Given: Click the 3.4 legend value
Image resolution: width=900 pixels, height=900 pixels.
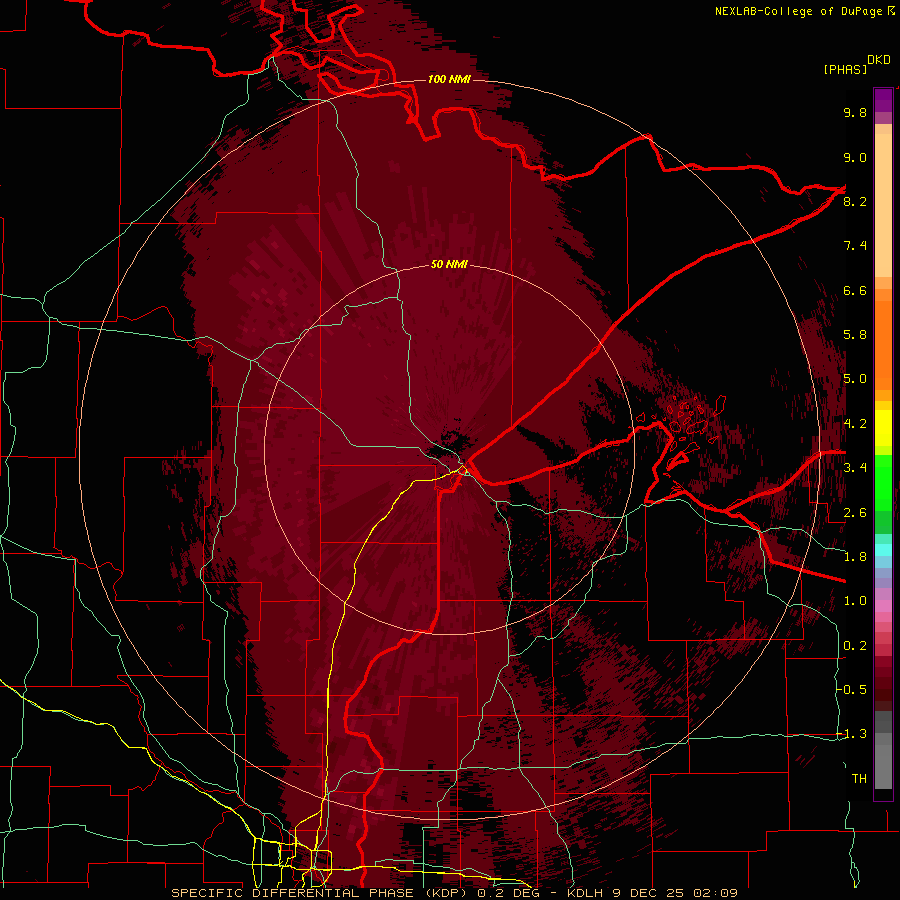Looking at the screenshot, I should [855, 468].
